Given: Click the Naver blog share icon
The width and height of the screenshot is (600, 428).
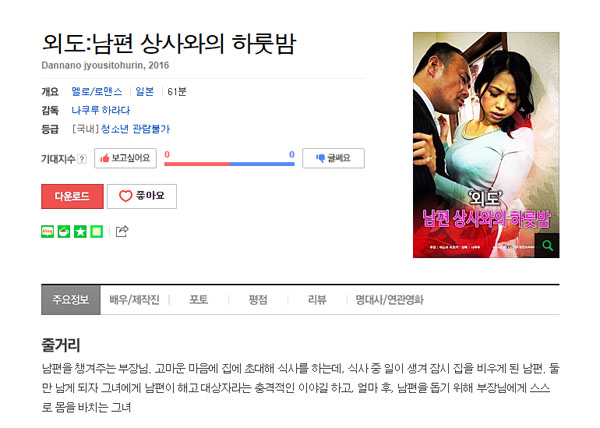Looking at the screenshot, I should 47,231.
